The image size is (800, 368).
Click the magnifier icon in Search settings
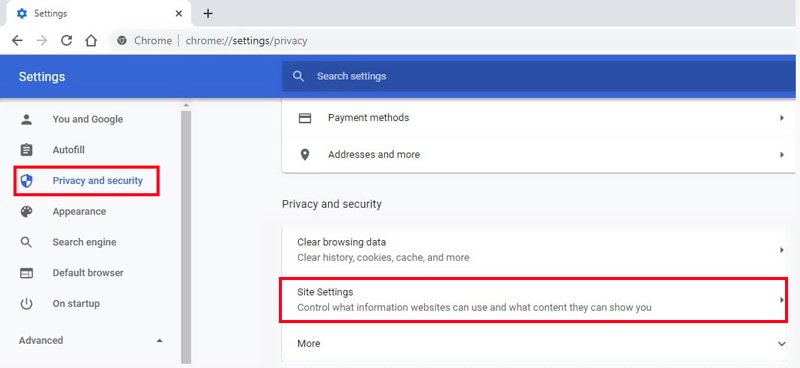coord(298,76)
